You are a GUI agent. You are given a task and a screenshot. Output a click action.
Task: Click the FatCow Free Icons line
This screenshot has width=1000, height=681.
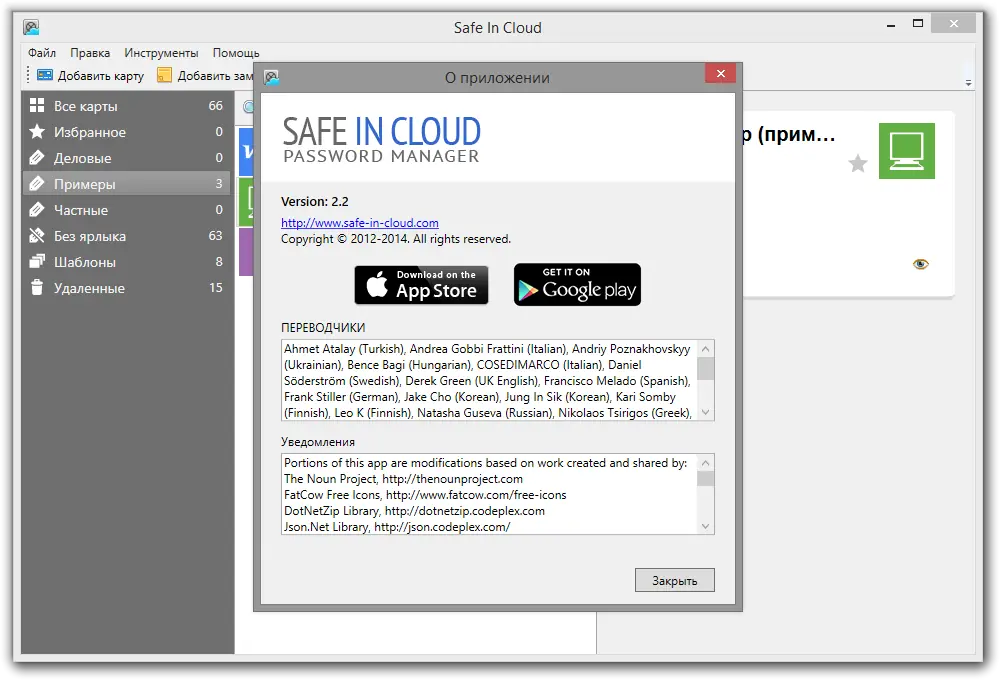point(425,495)
